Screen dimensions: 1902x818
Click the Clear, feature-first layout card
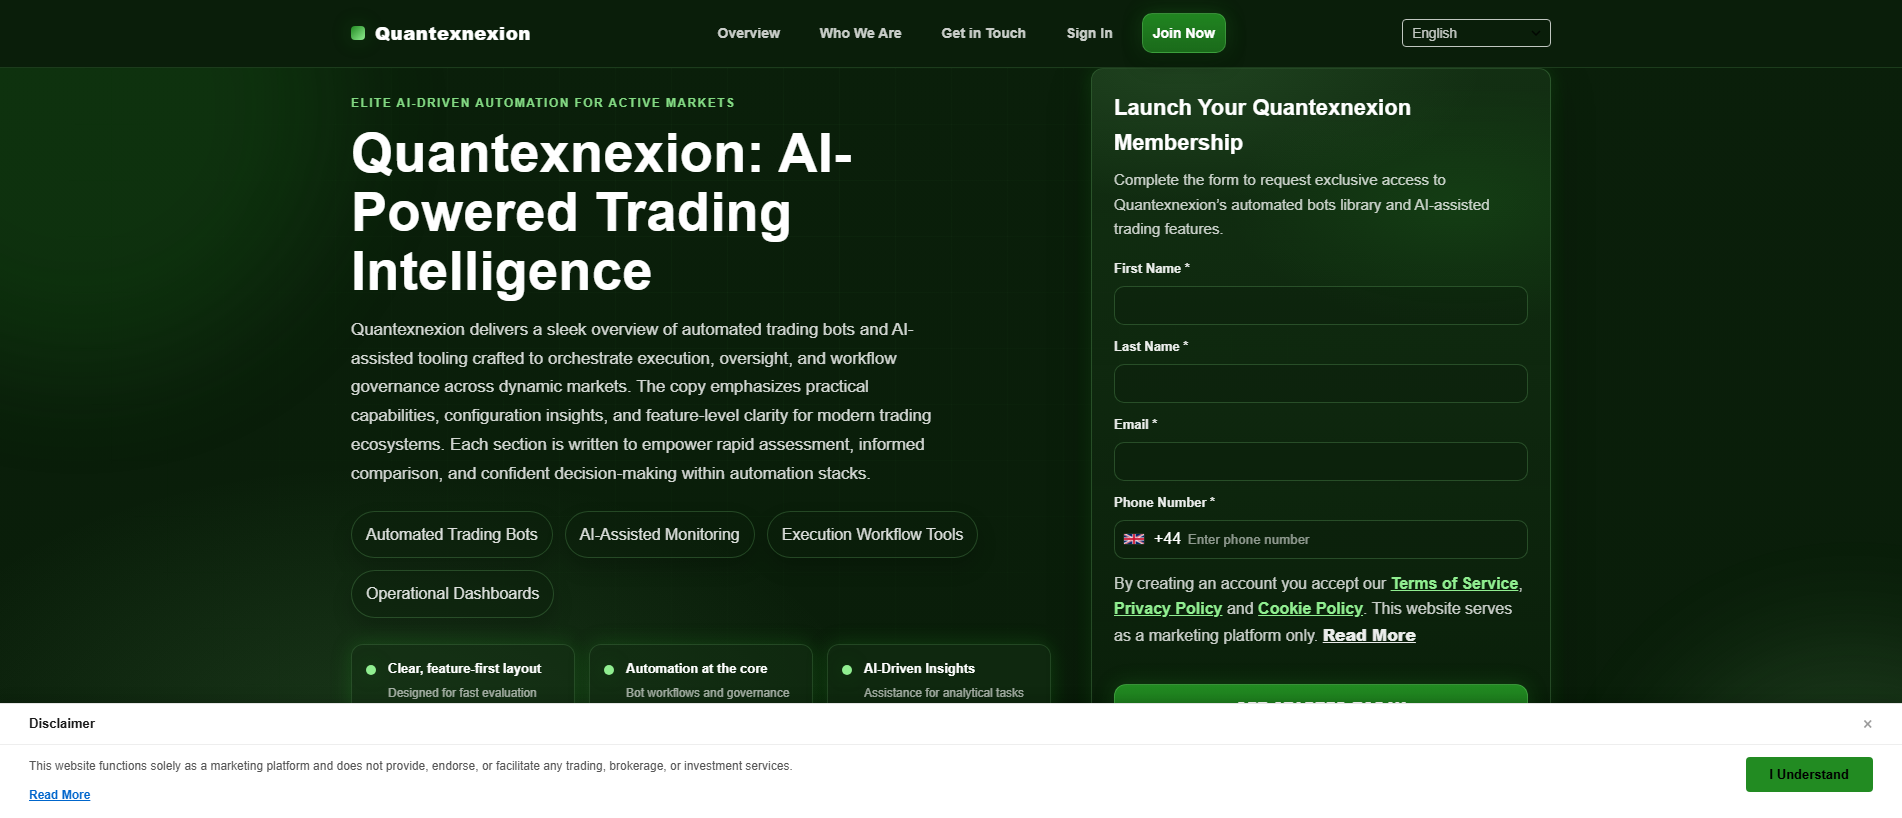[463, 675]
